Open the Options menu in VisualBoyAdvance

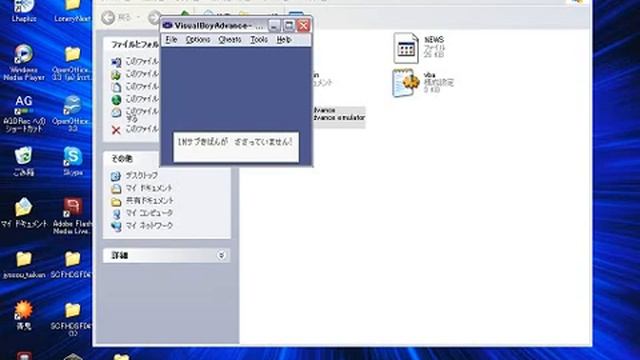pyautogui.click(x=198, y=40)
